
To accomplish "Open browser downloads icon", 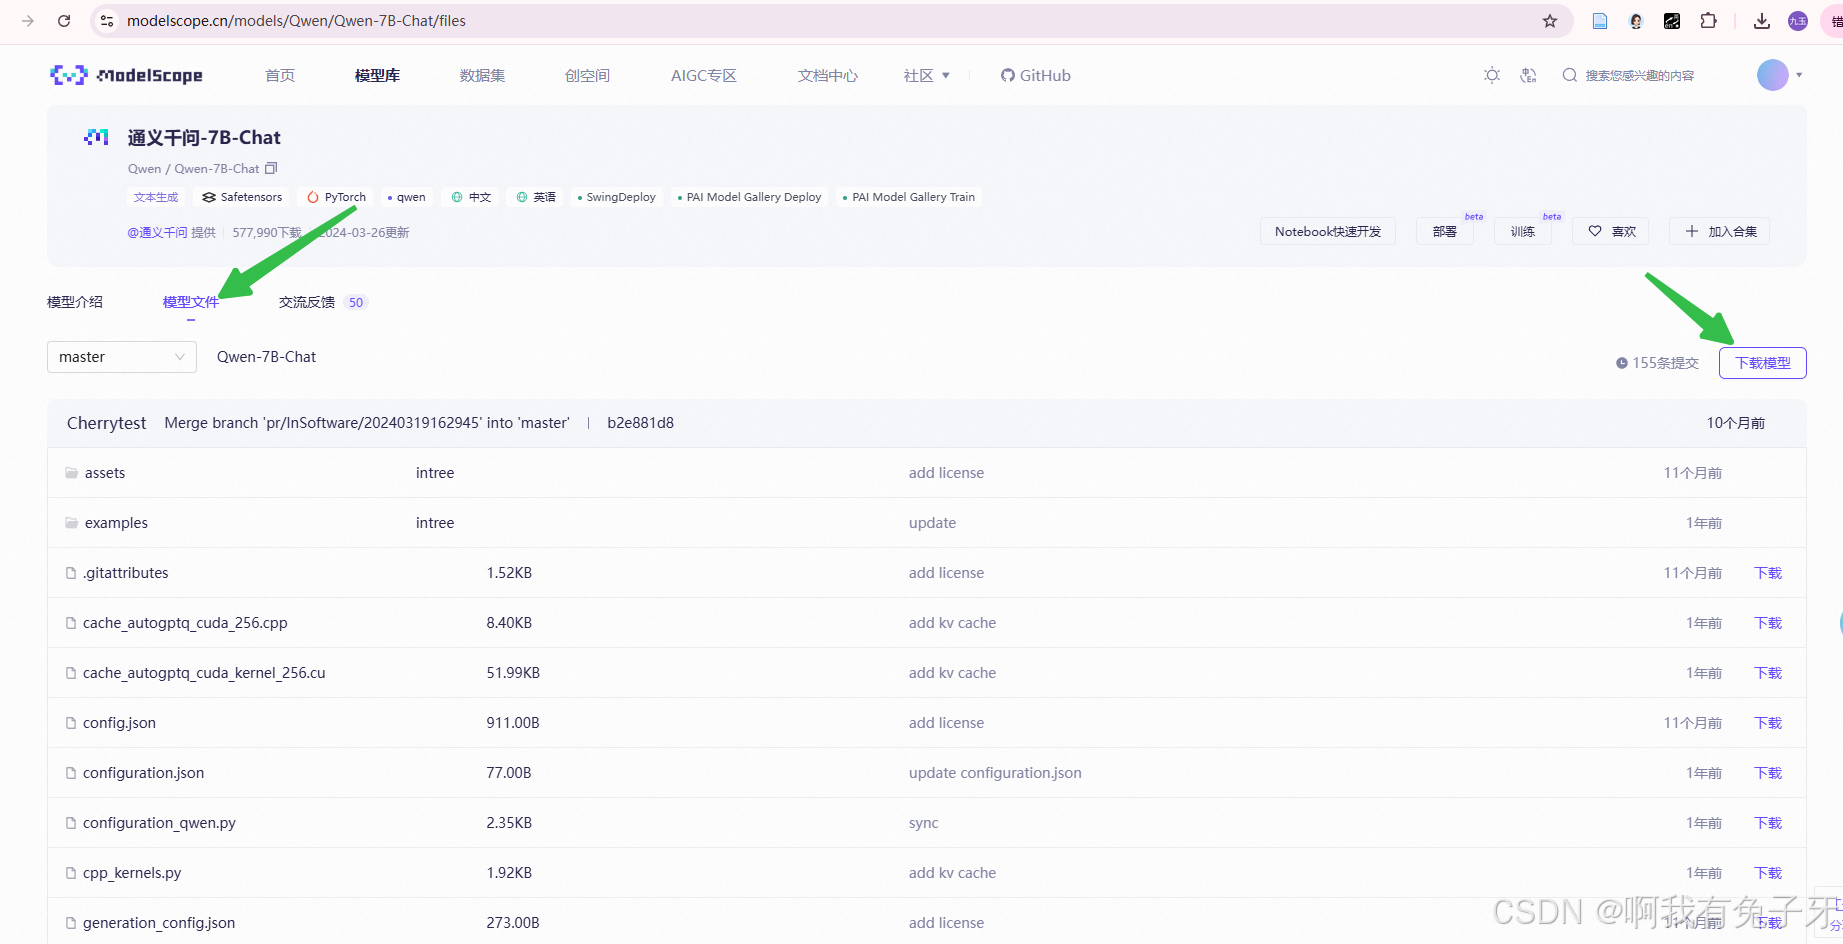I will (1762, 21).
